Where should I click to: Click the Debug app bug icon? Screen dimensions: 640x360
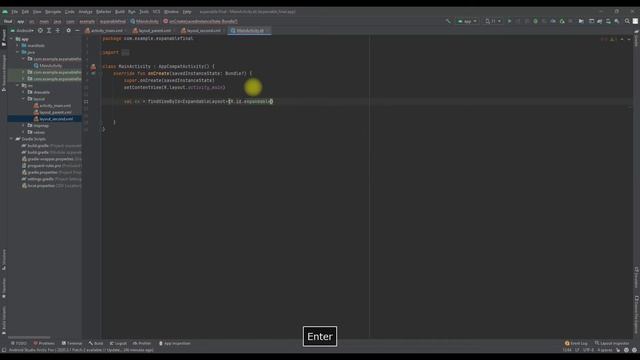[x=536, y=21]
